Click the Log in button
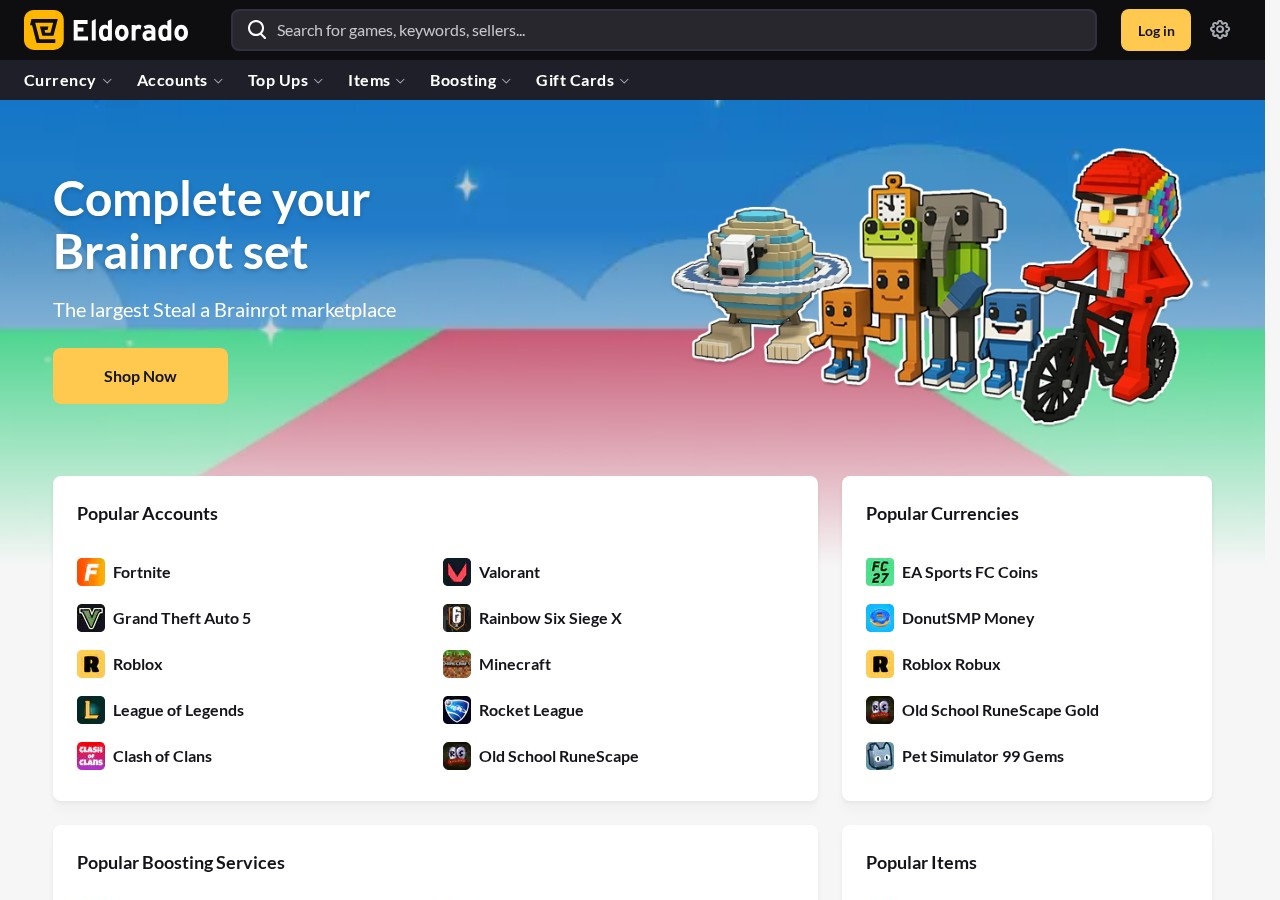 point(1156,30)
